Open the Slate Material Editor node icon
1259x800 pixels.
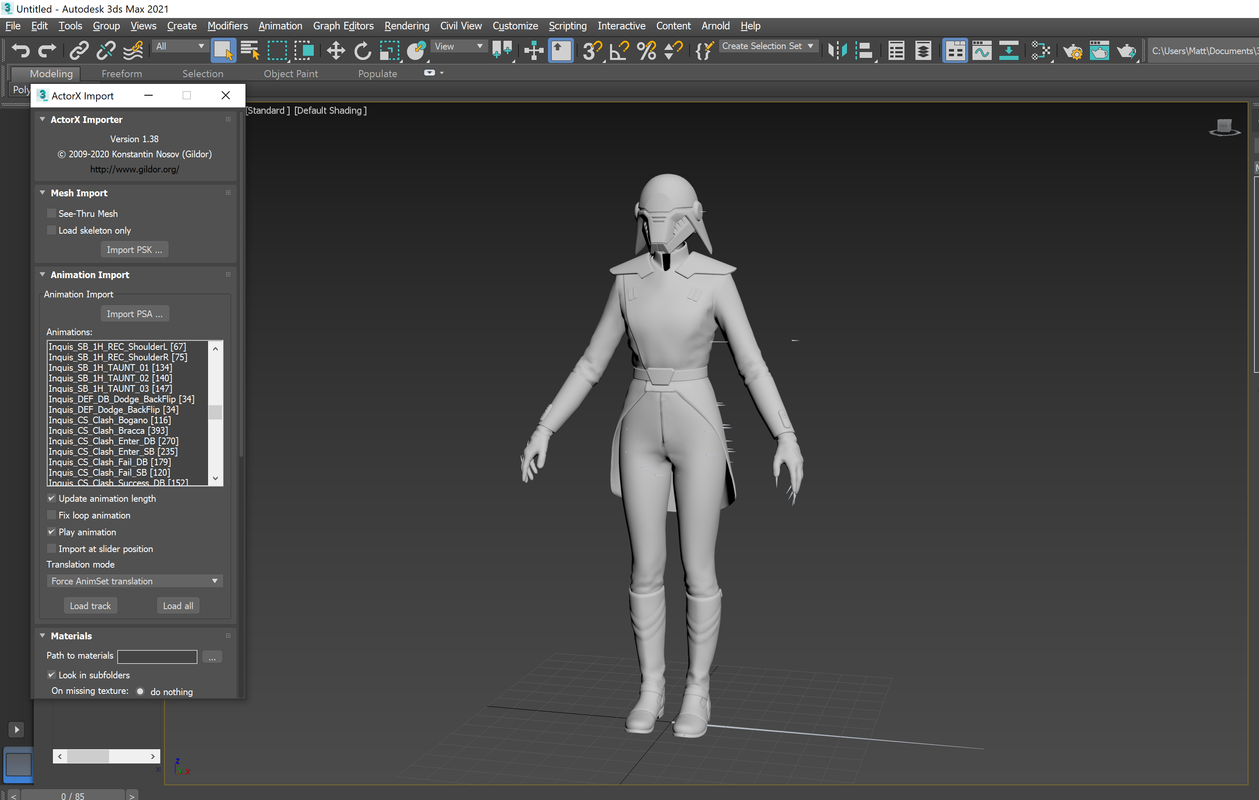(1041, 50)
